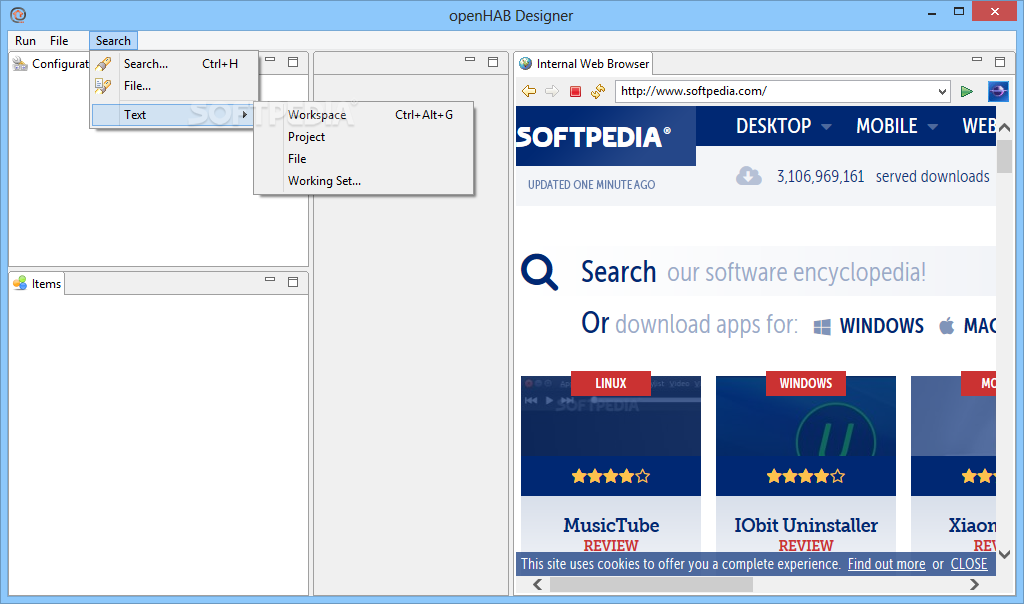The image size is (1024, 604).
Task: Click the green Go arrow
Action: [967, 91]
